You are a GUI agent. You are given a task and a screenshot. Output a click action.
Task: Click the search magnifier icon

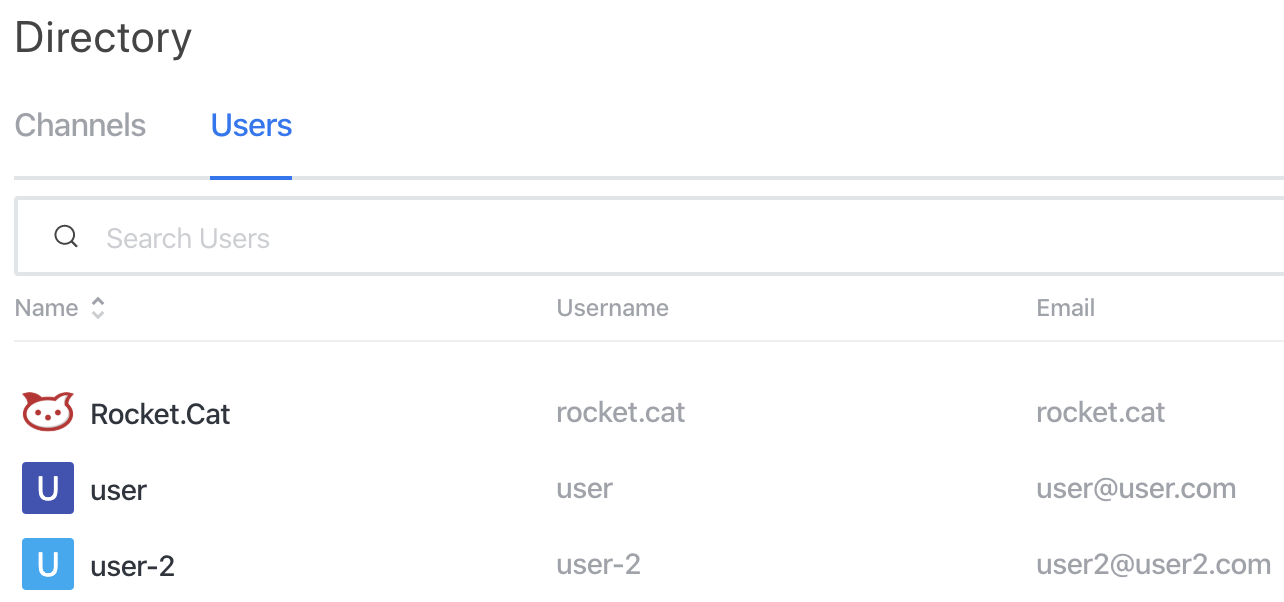pyautogui.click(x=66, y=237)
